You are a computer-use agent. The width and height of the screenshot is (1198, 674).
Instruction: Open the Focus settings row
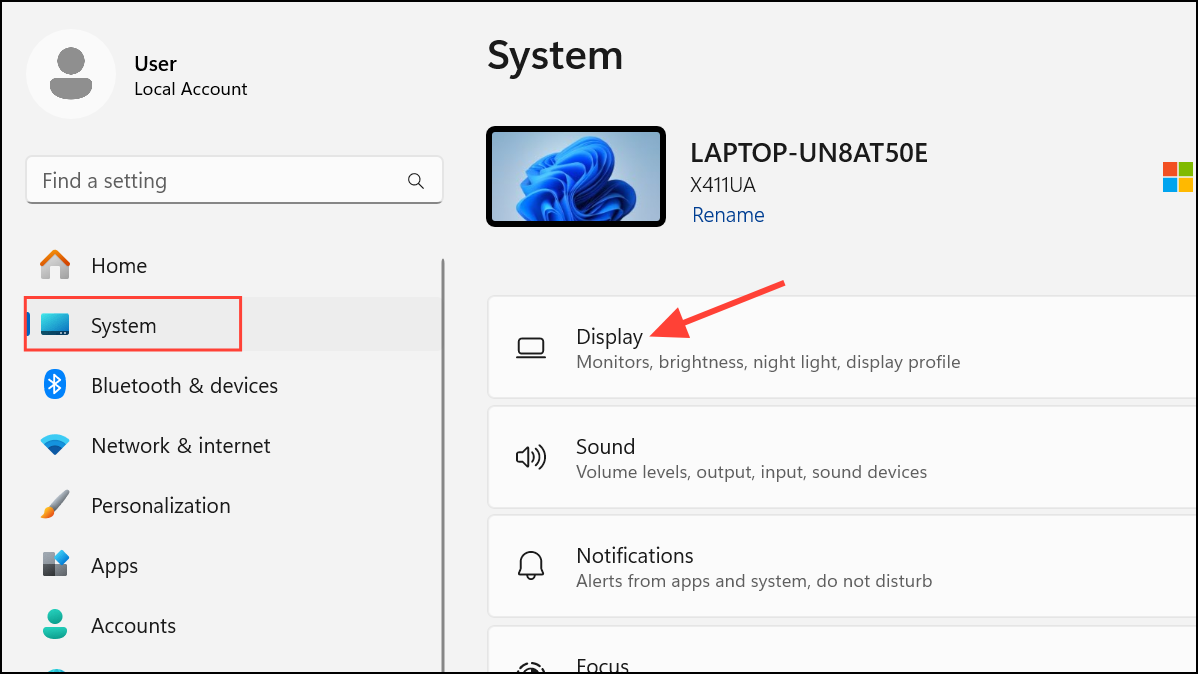click(840, 660)
